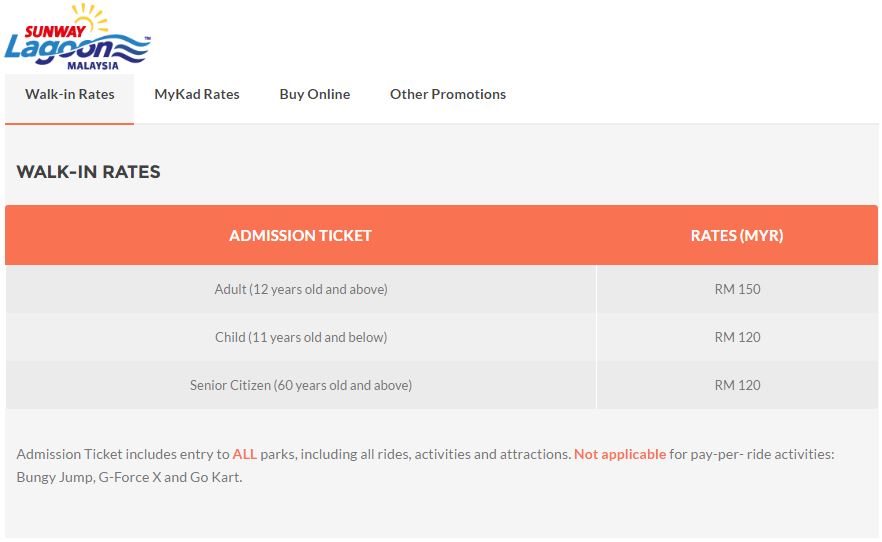Switch to the MyKad Rates tab

tap(197, 94)
